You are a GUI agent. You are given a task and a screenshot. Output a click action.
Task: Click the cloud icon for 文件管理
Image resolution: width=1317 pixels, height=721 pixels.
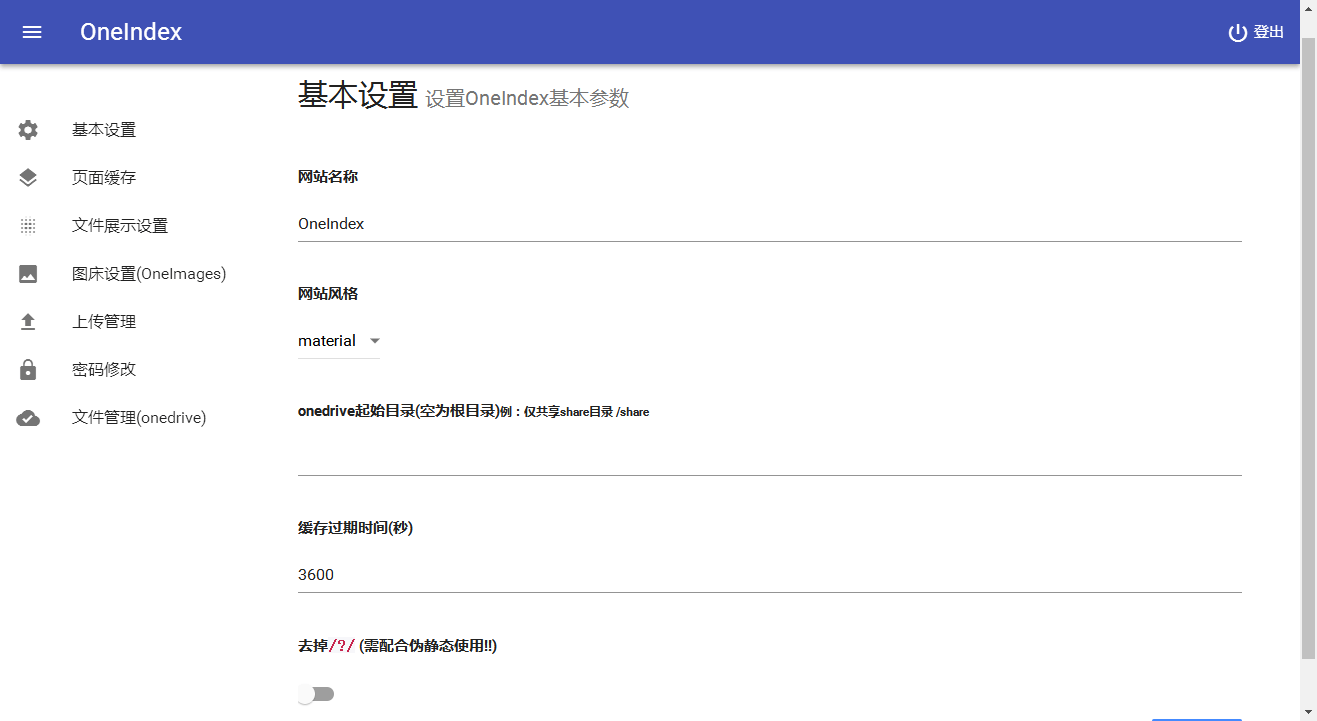pos(28,418)
